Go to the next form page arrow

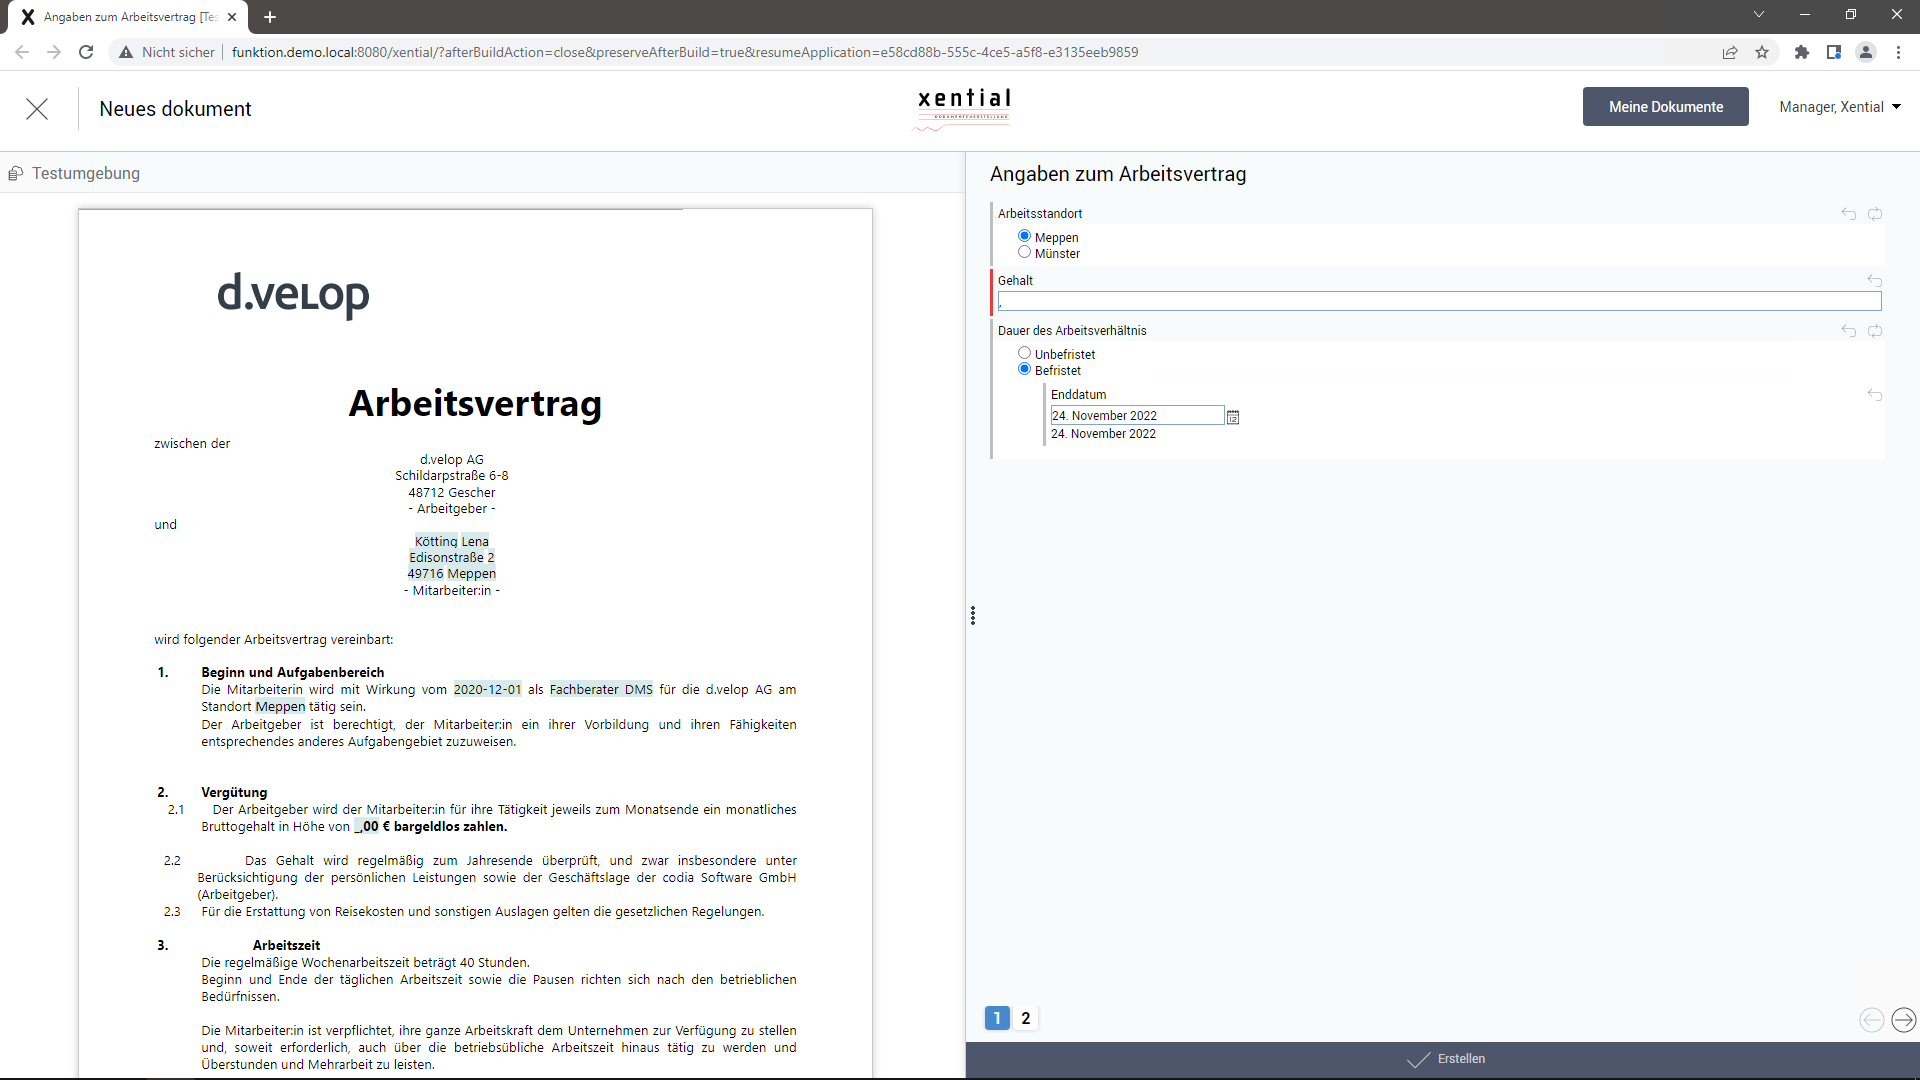[x=1904, y=1019]
